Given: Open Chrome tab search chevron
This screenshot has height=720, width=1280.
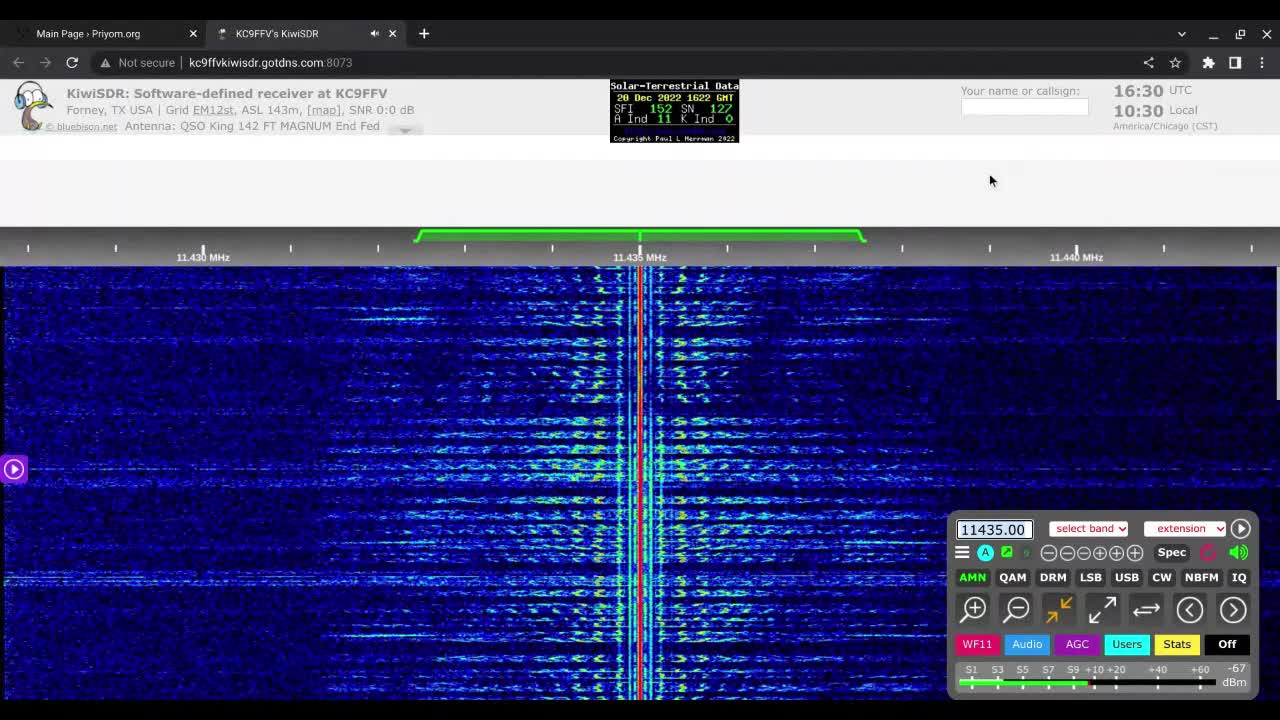Looking at the screenshot, I should click(x=1181, y=34).
